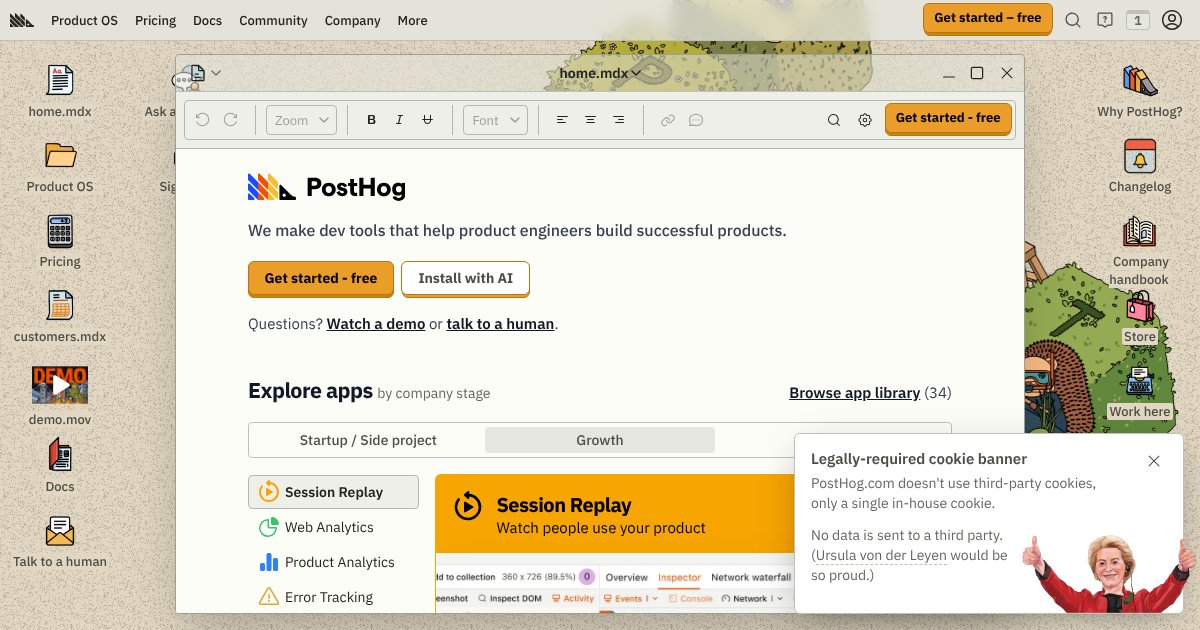Expand the home.mdx title dropdown chevron
Screen dimensions: 1200x630
click(x=636, y=73)
